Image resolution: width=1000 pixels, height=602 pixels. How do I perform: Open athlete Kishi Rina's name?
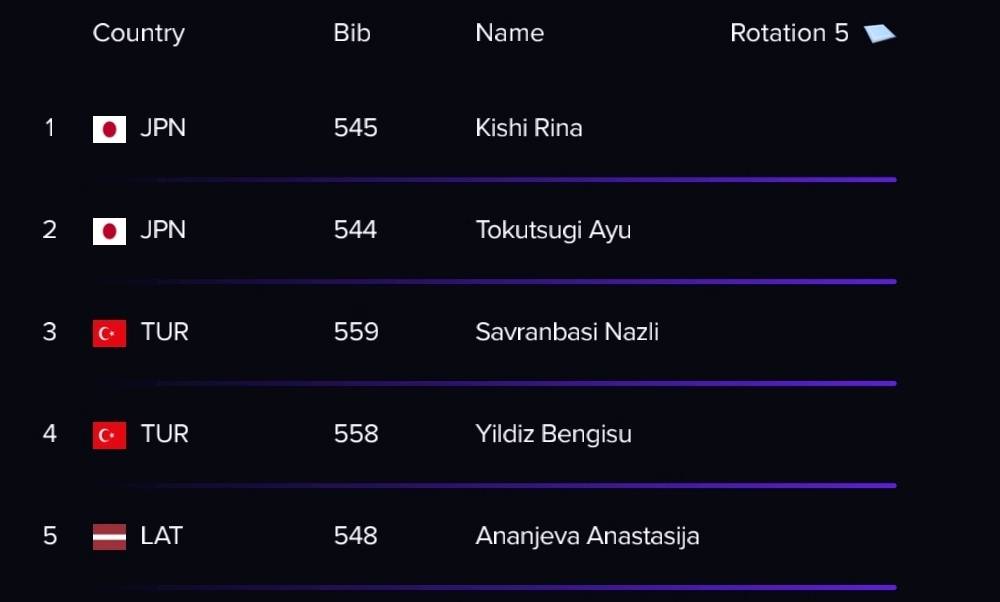[x=529, y=128]
